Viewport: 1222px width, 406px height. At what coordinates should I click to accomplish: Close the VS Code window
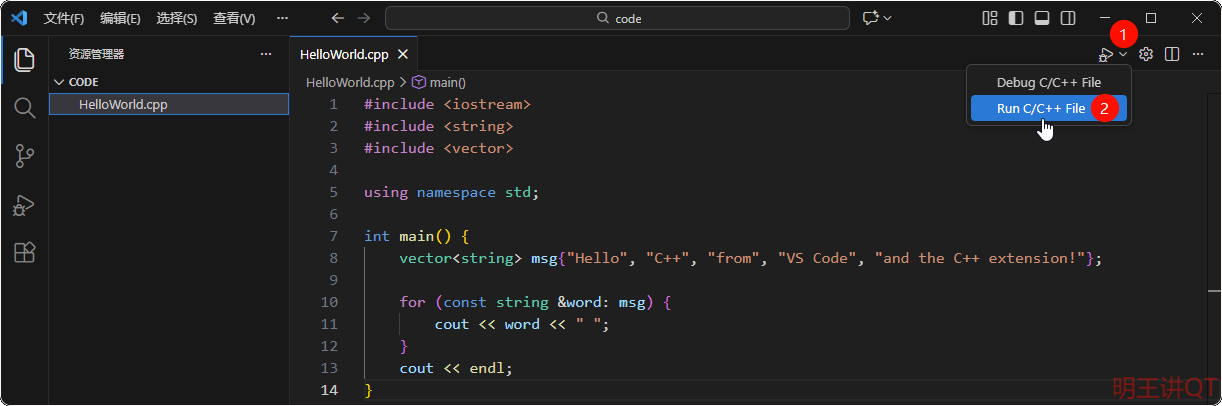coord(1197,18)
